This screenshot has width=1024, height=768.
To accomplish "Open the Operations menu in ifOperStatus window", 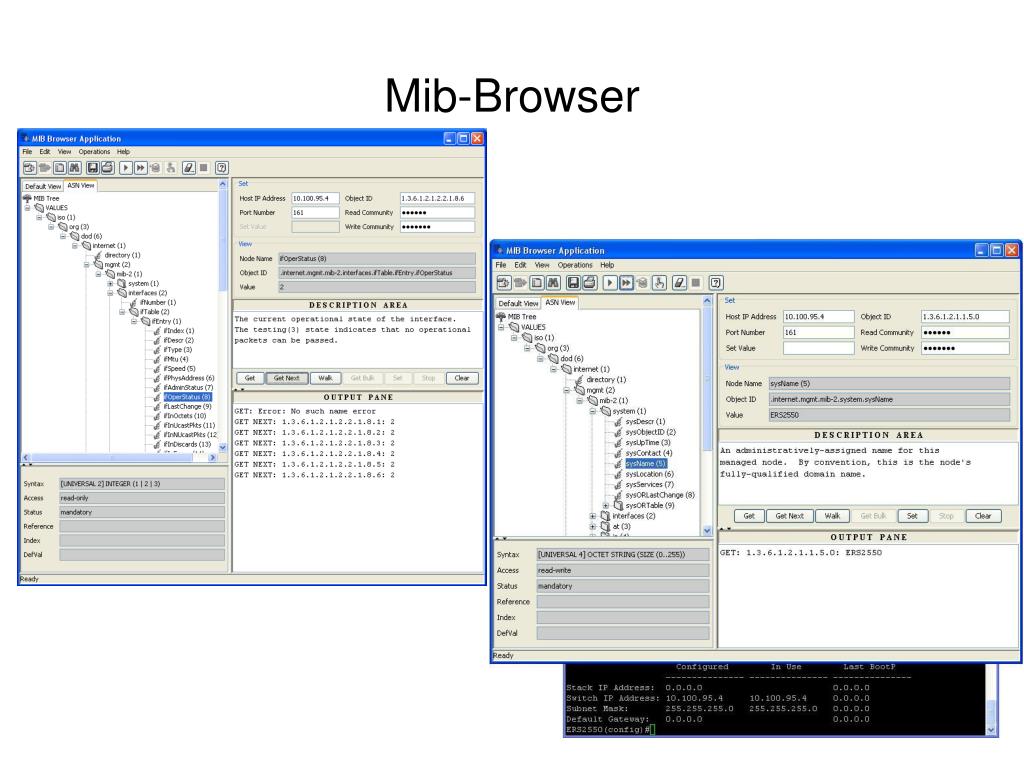I will click(95, 152).
